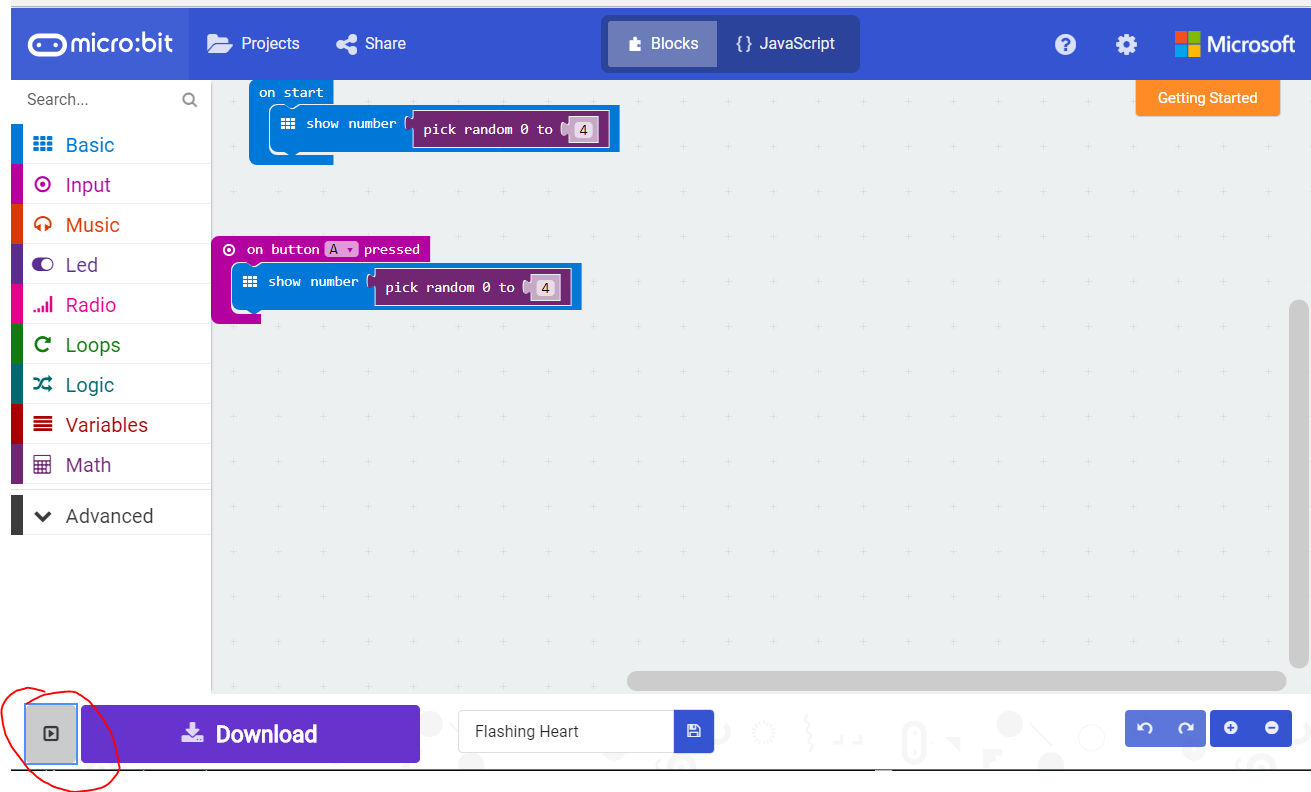Viewport: 1311px width, 792px height.
Task: Open the Getting Started guide
Action: click(1207, 98)
